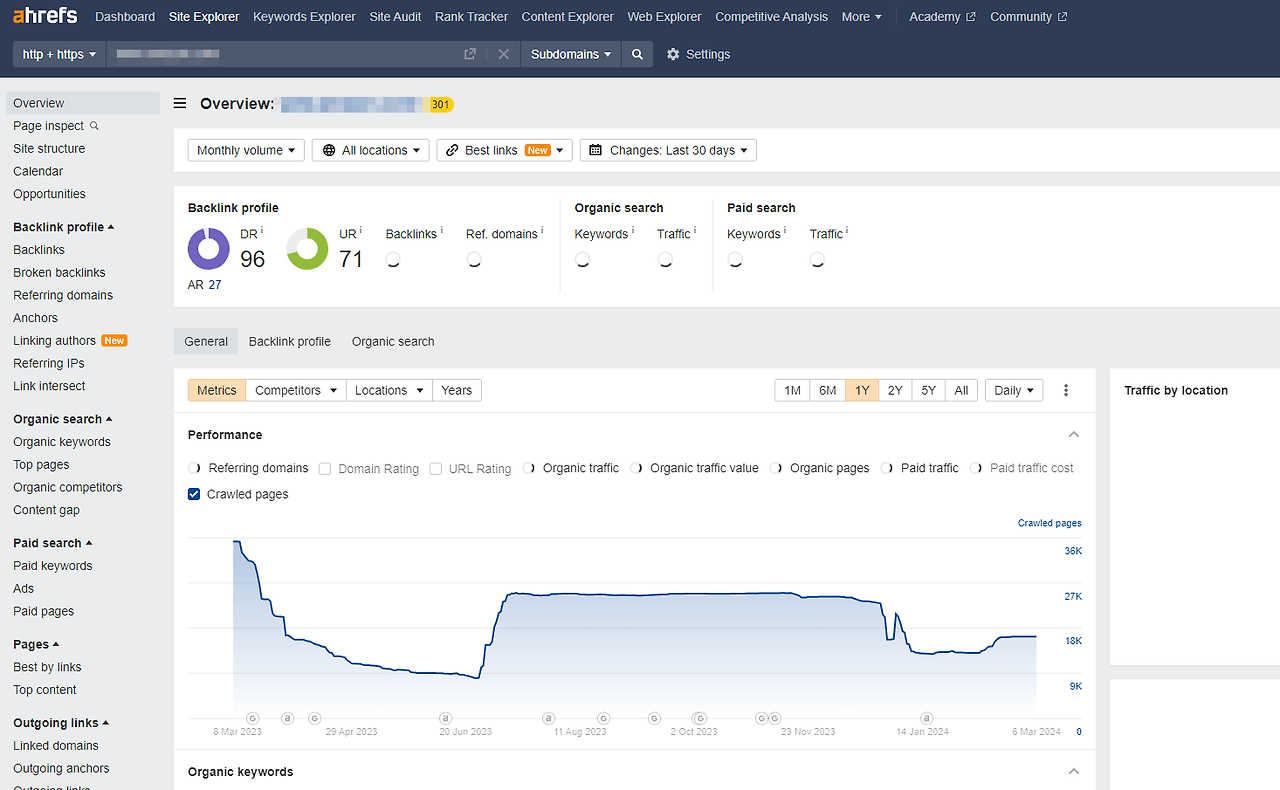Image resolution: width=1280 pixels, height=790 pixels.
Task: Uncheck the Crawled pages checkbox
Action: point(194,494)
